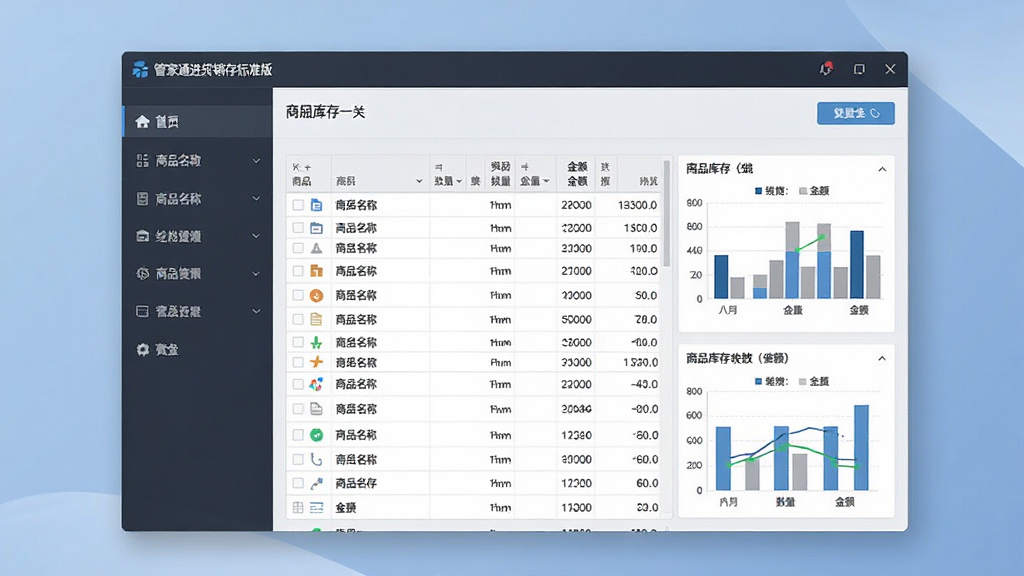Image resolution: width=1024 pixels, height=576 pixels.
Task: Click the orange building icon in the table
Action: point(317,270)
